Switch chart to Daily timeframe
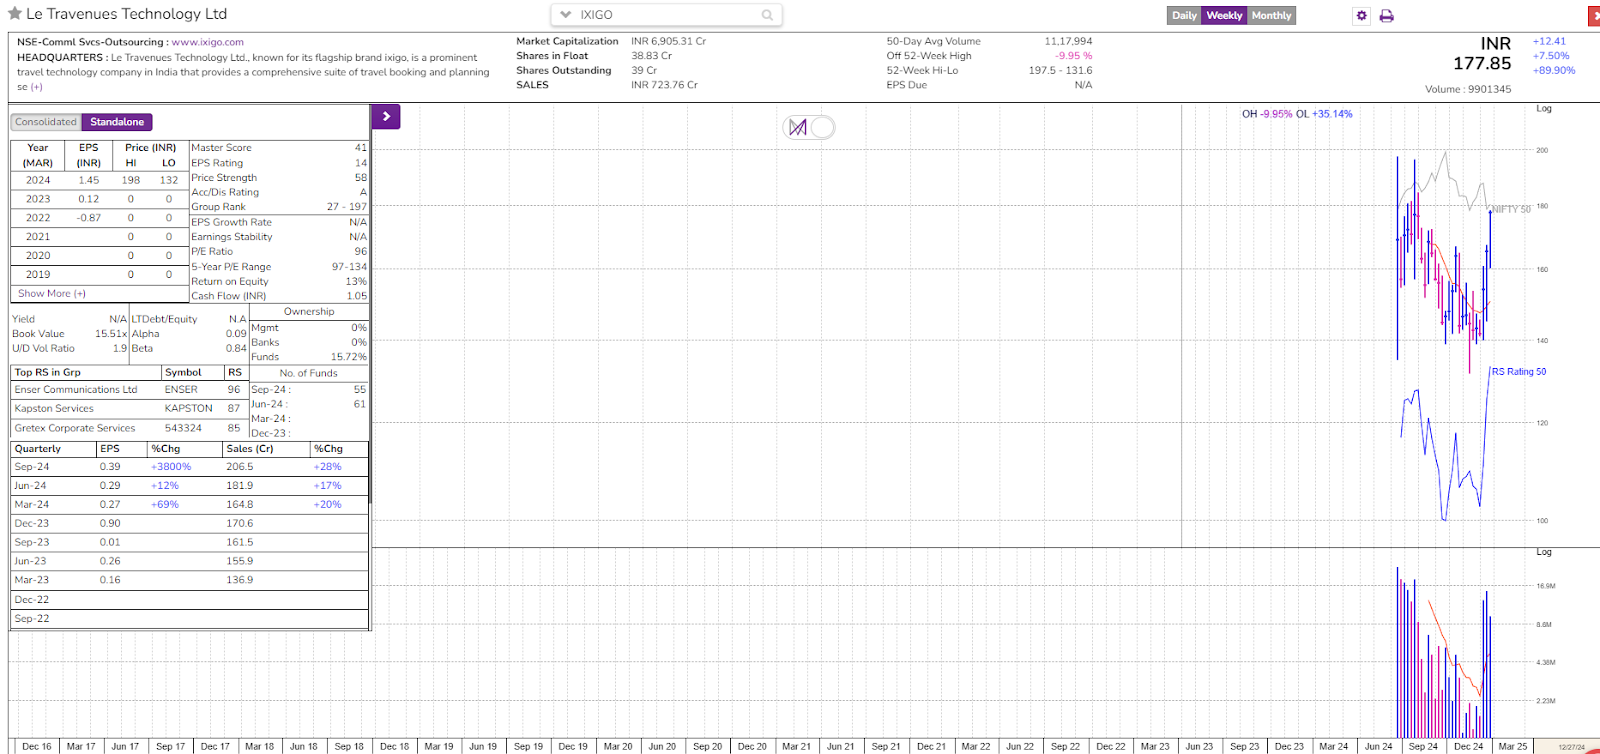 (1184, 15)
